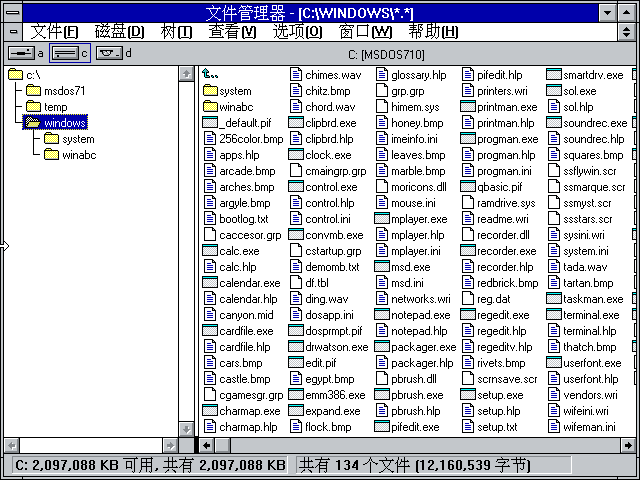Click file list horizontal scroll thumb
640x480 pixels.
pyautogui.click(x=222, y=445)
